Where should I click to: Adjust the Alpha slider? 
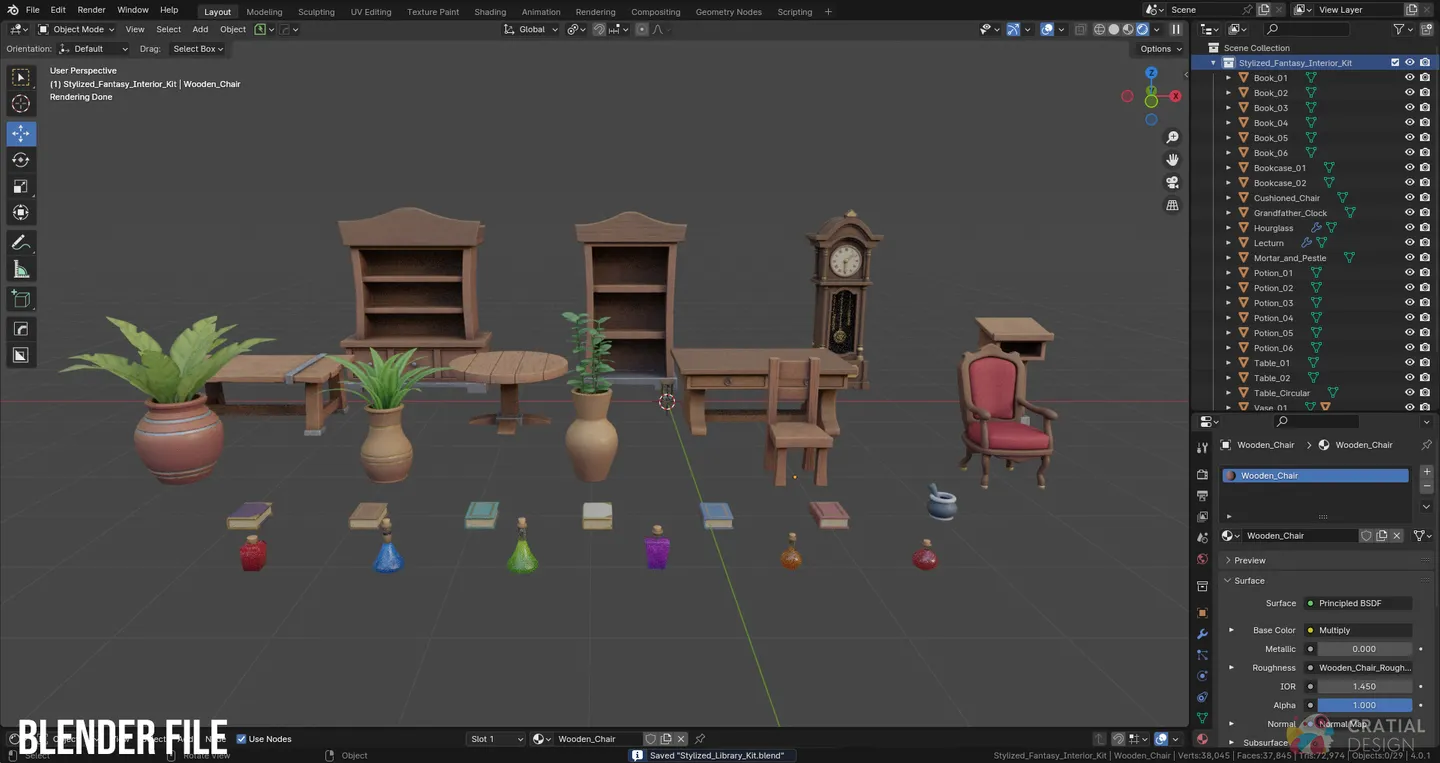coord(1364,705)
